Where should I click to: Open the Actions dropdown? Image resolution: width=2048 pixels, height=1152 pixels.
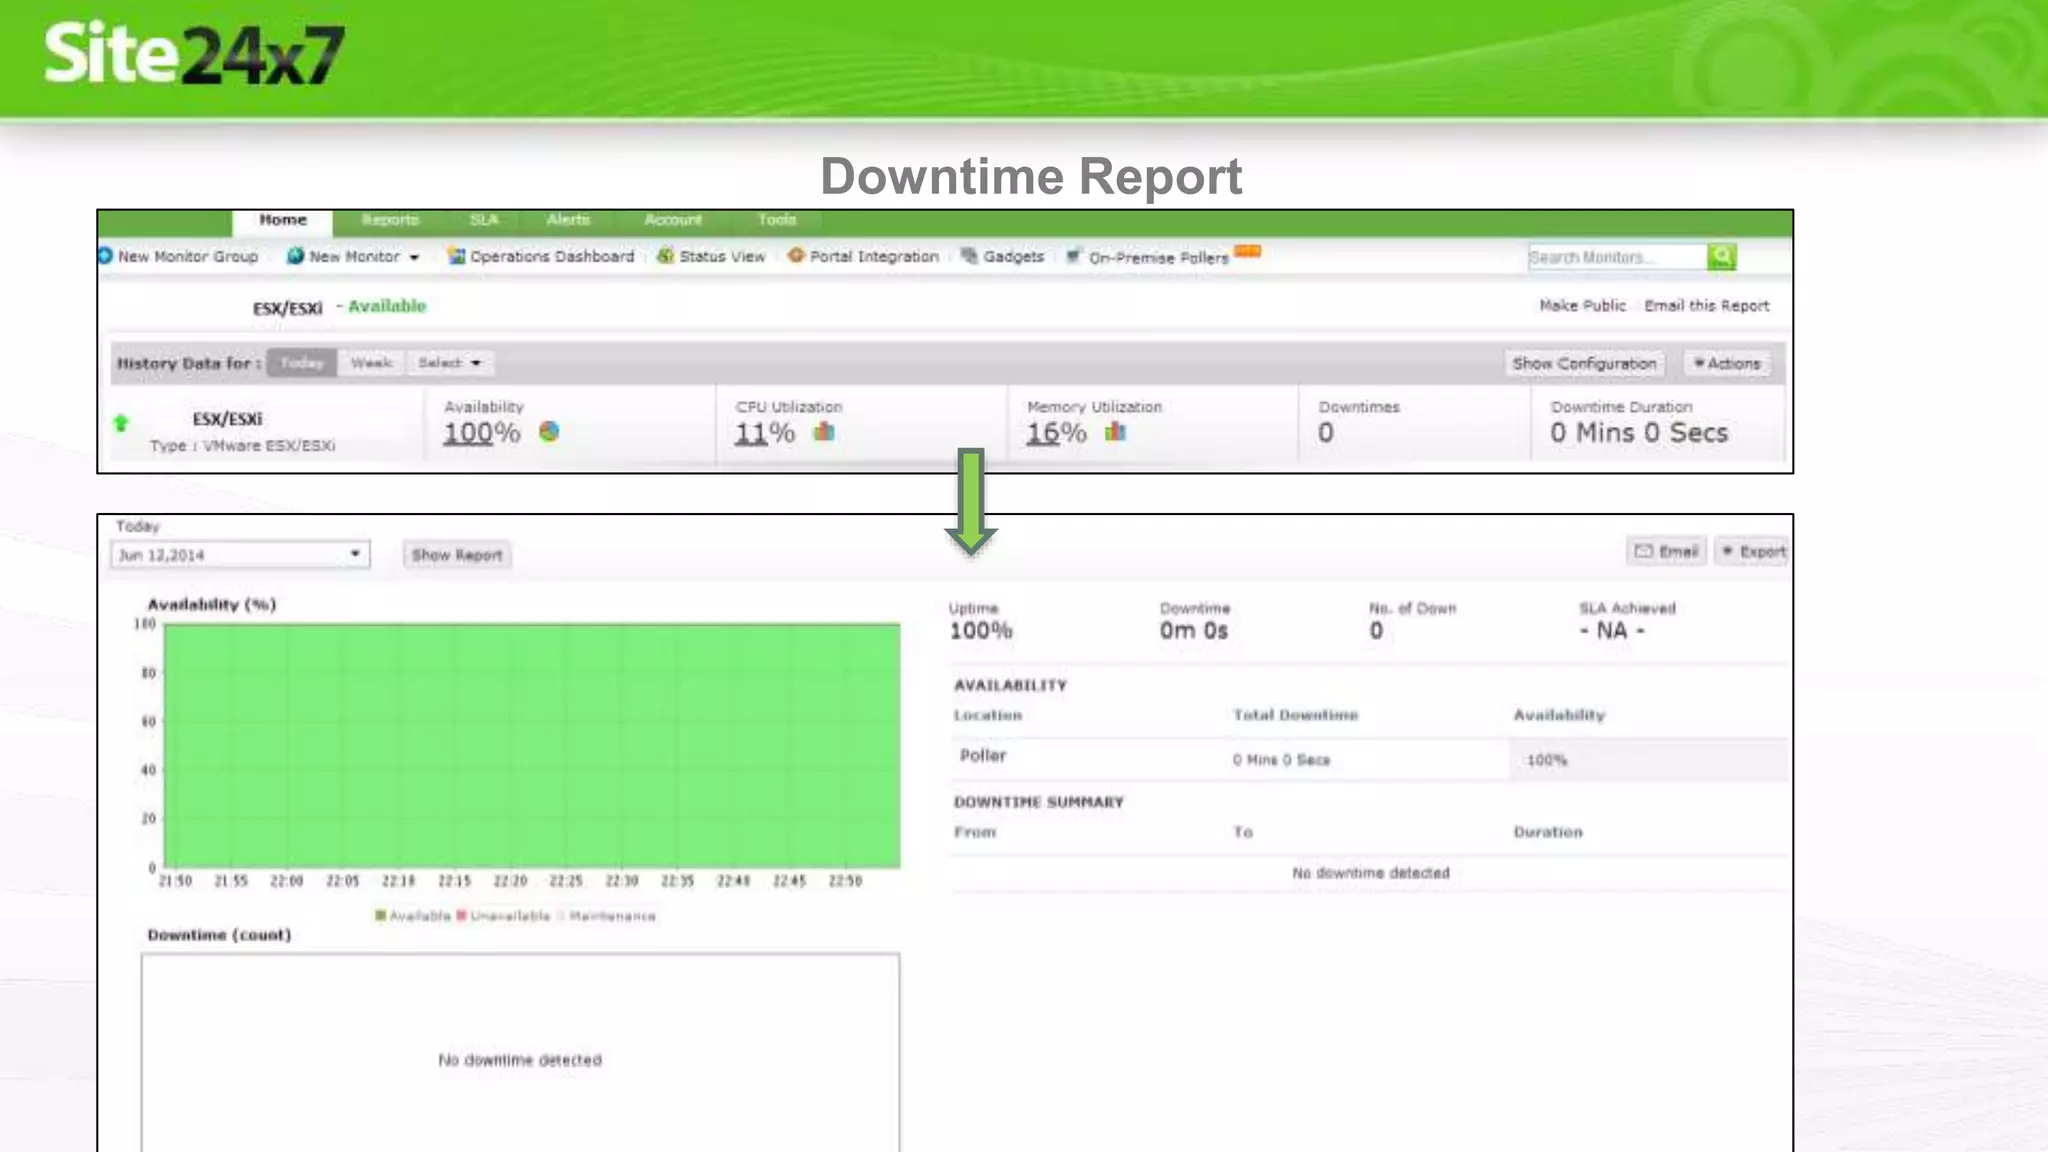pyautogui.click(x=1727, y=364)
